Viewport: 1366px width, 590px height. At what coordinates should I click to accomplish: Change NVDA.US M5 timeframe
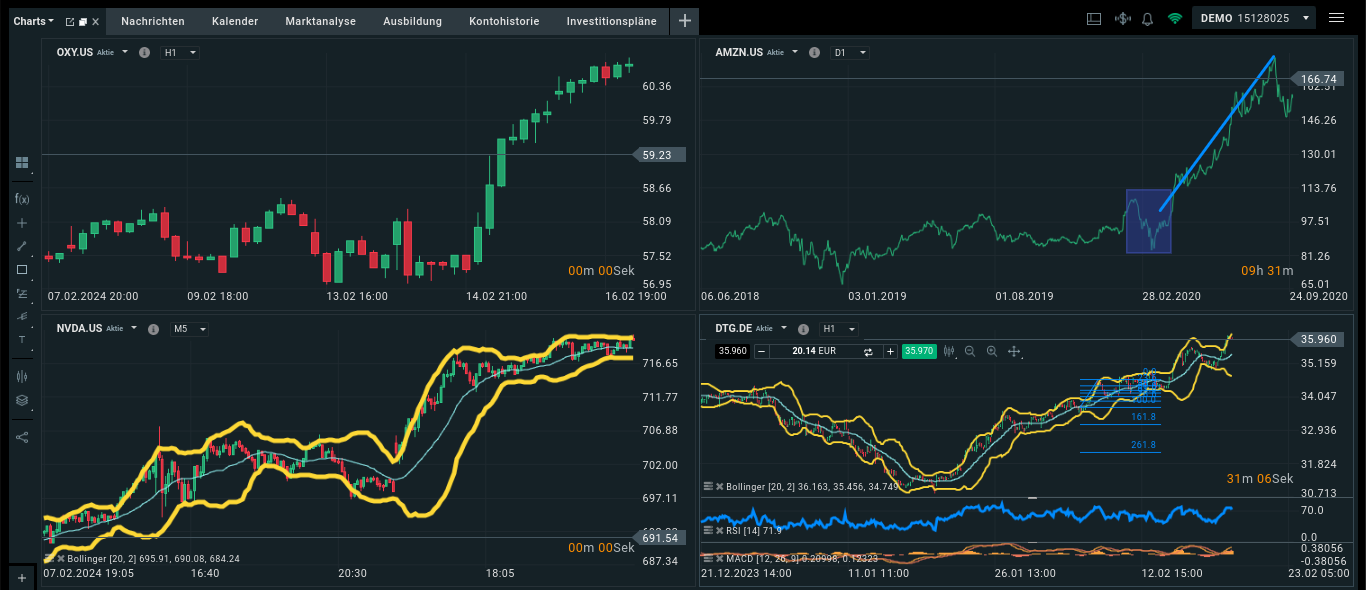tap(189, 328)
